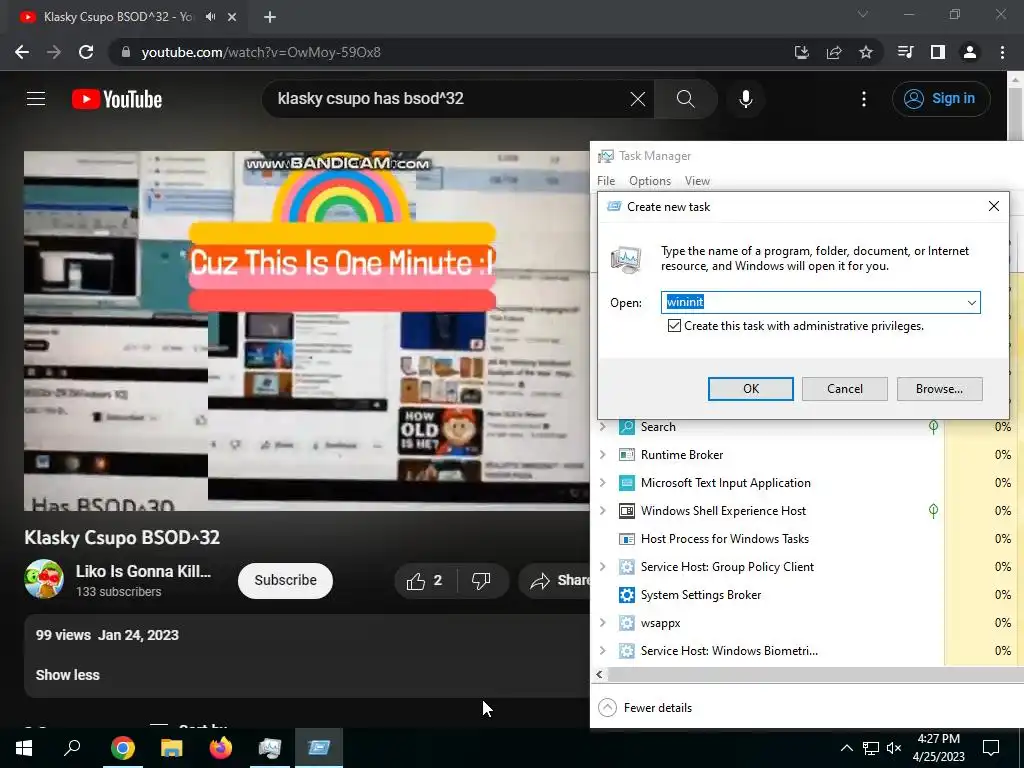Image resolution: width=1024 pixels, height=768 pixels.
Task: Expand Service Host: Windows Biometric row
Action: tap(603, 651)
